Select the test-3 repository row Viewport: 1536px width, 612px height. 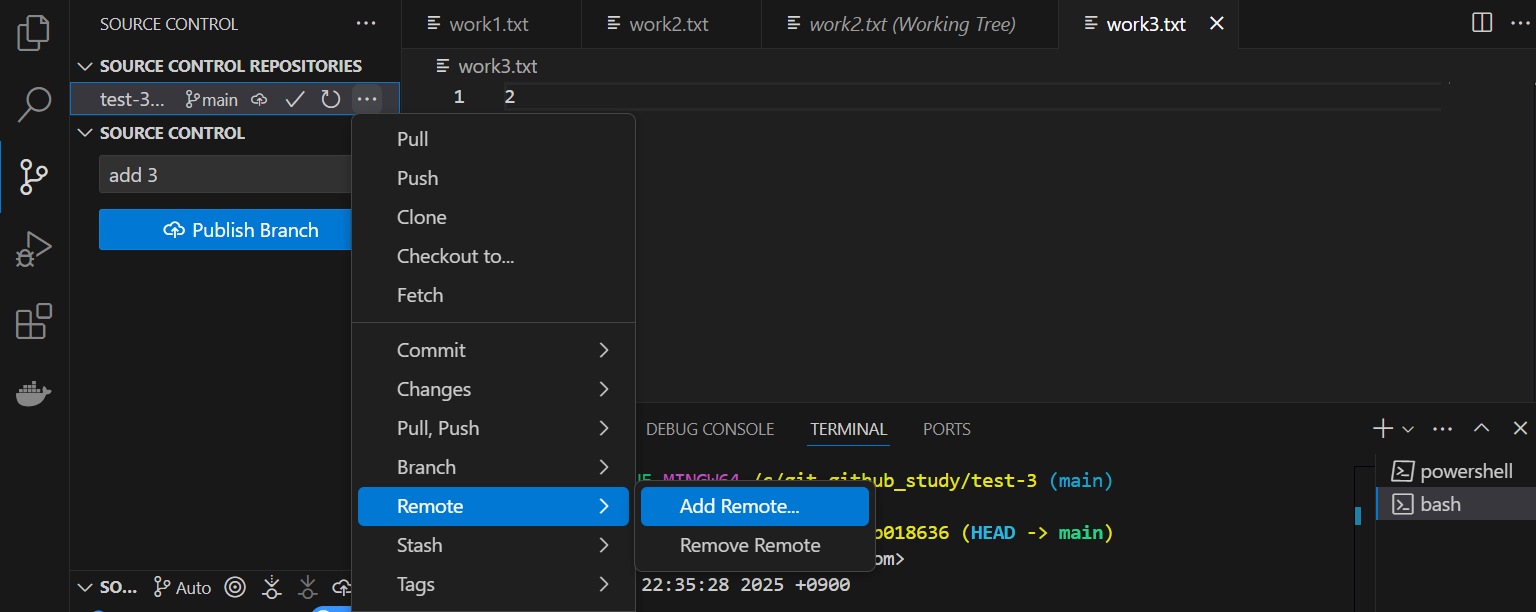tap(235, 99)
